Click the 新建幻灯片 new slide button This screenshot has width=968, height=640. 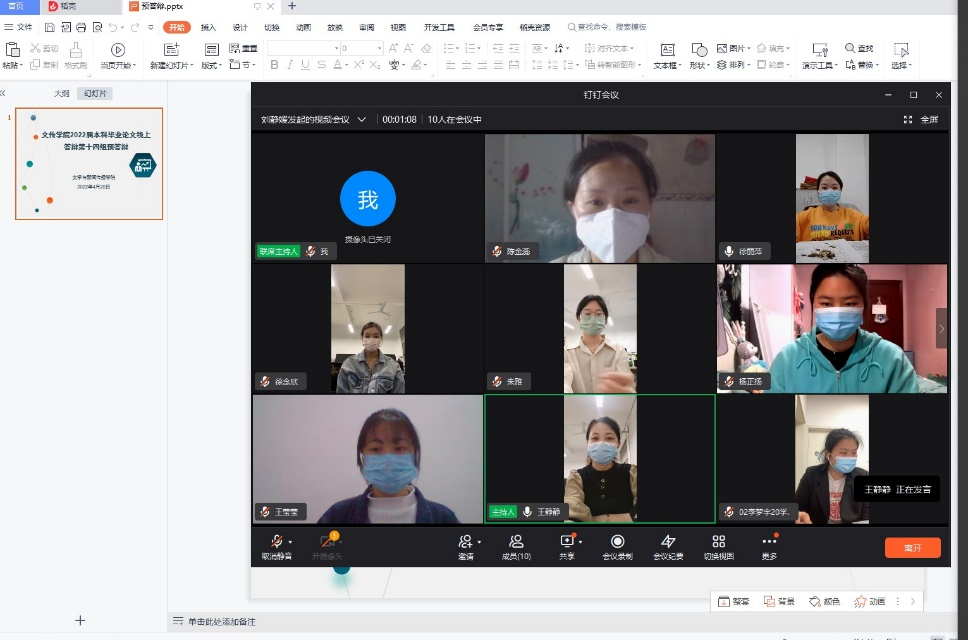(x=171, y=55)
